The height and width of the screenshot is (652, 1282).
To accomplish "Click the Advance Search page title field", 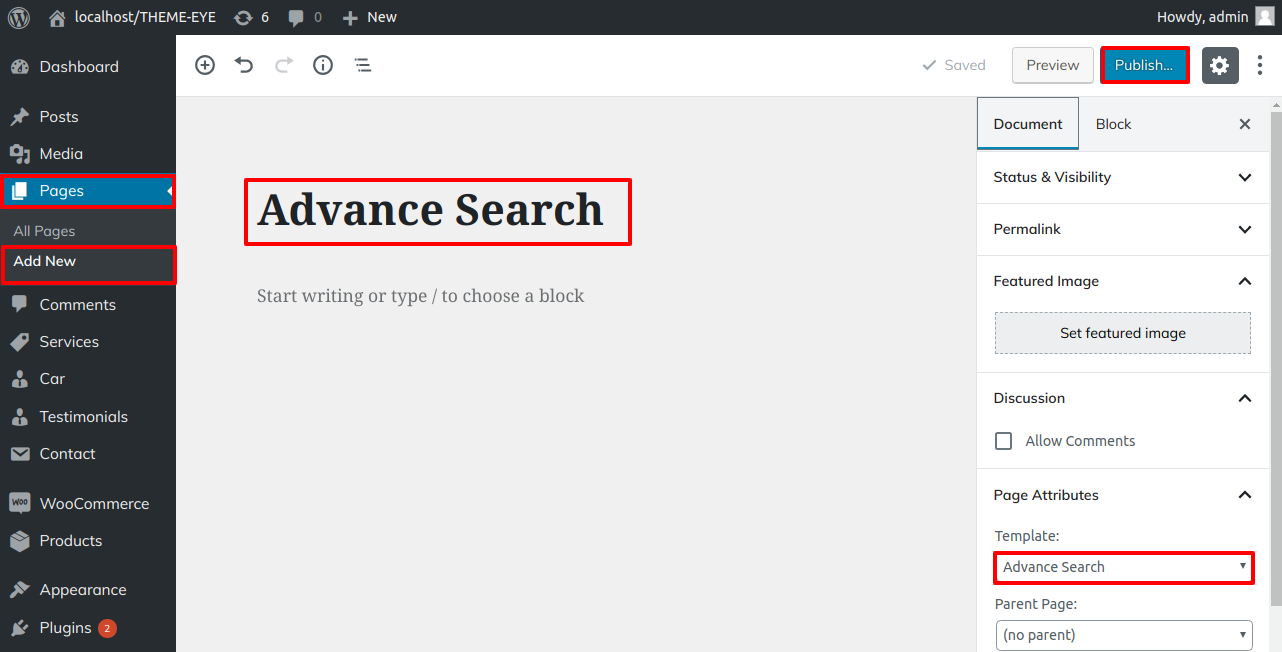I will coord(431,210).
